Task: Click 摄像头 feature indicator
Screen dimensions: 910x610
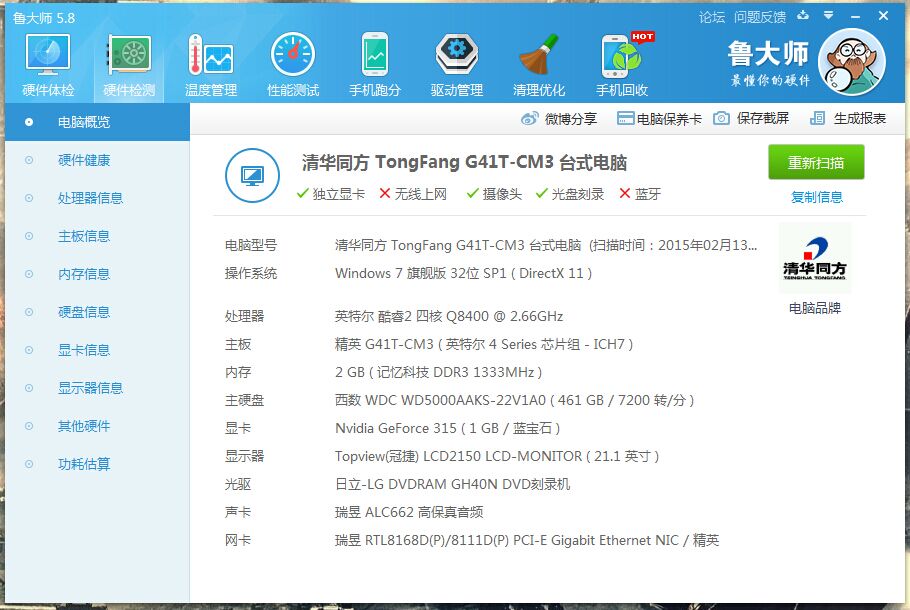Action: (494, 194)
